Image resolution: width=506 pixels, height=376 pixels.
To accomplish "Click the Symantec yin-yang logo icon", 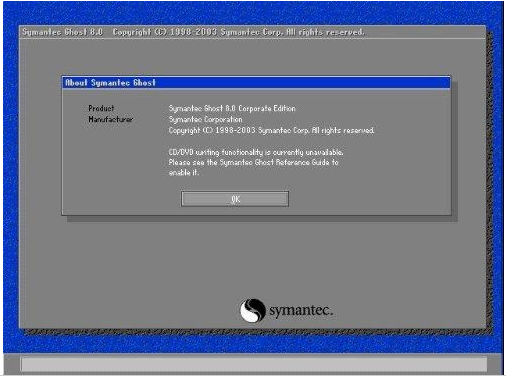I will click(x=253, y=310).
